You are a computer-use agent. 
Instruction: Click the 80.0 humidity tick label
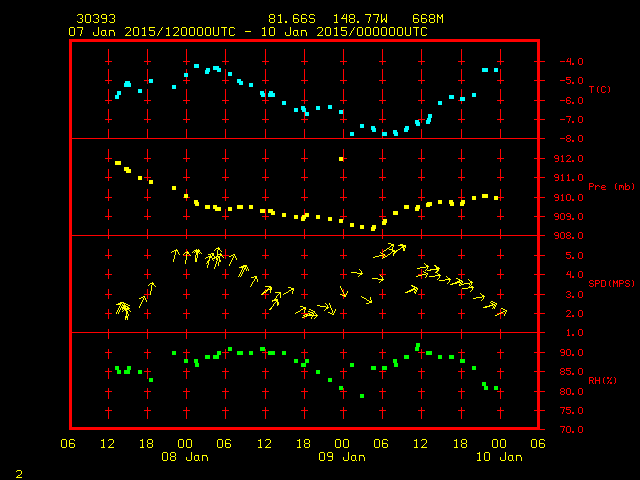tap(571, 391)
